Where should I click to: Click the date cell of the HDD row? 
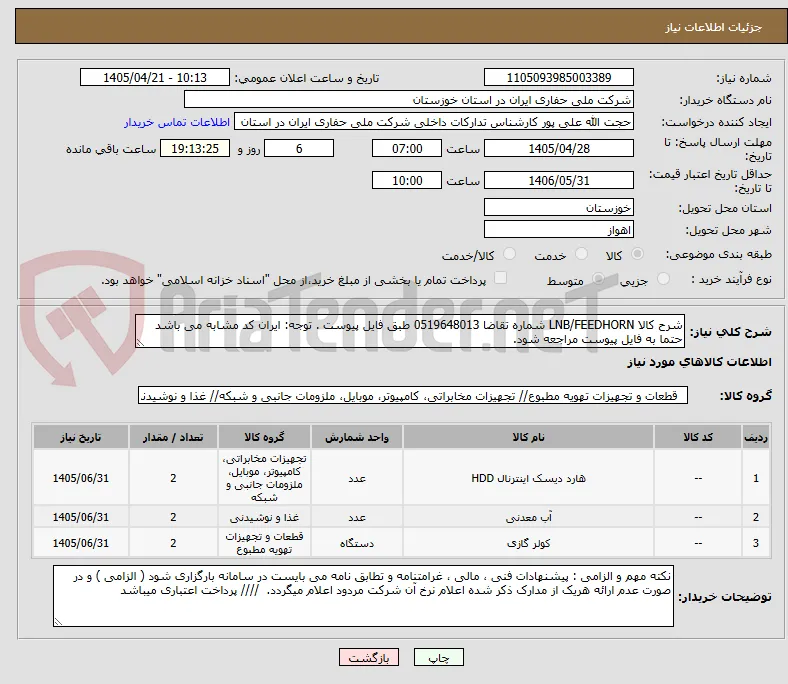pos(81,478)
